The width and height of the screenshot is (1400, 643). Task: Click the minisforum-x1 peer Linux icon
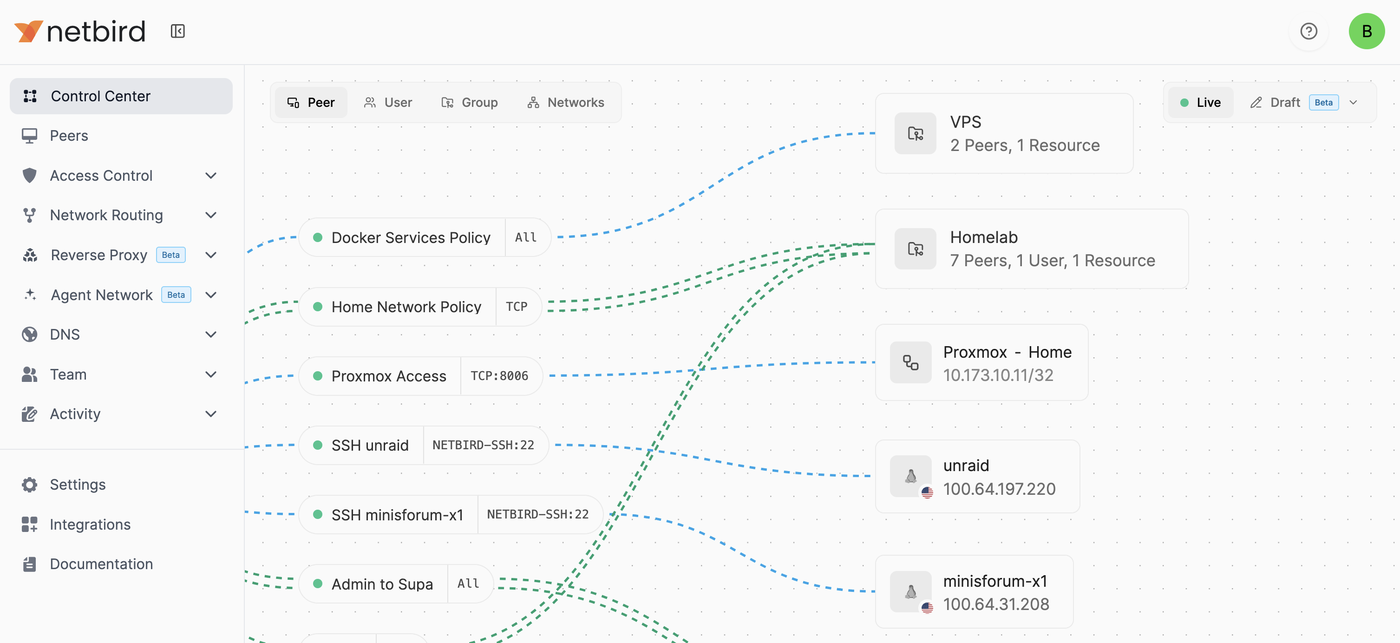pos(910,592)
